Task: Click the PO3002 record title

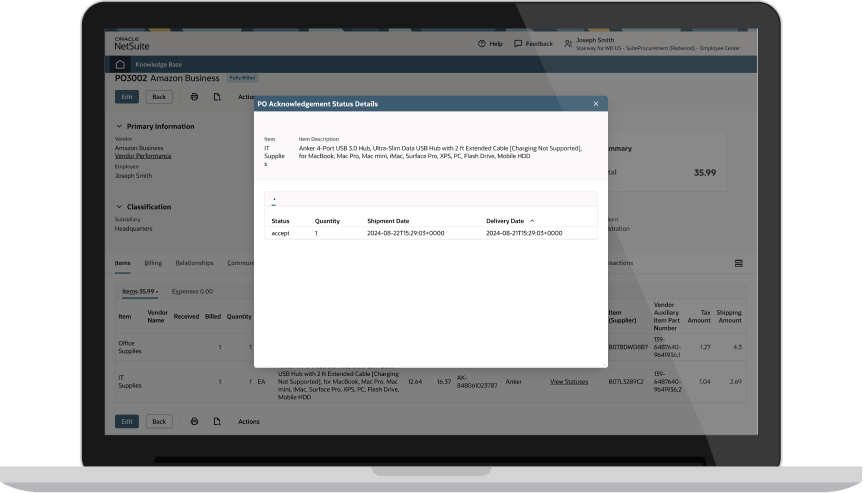Action: tap(131, 78)
